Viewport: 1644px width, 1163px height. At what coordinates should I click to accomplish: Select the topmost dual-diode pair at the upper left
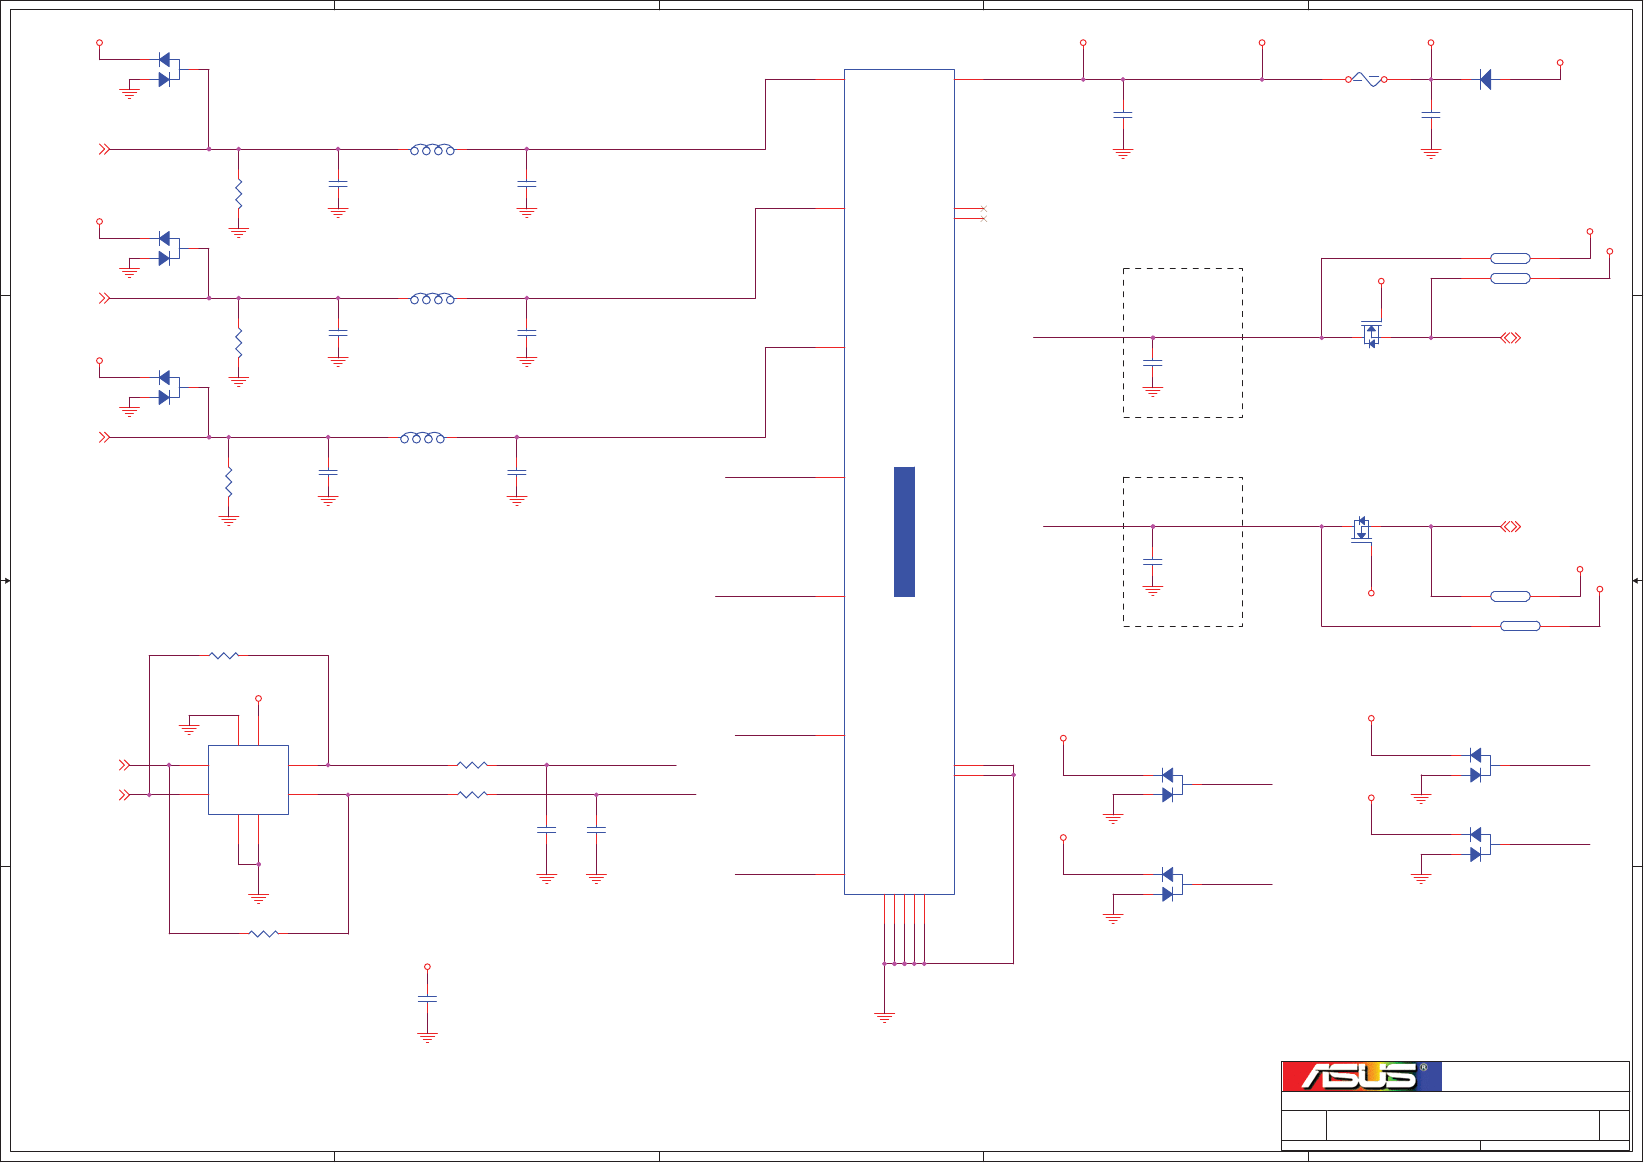[x=168, y=70]
